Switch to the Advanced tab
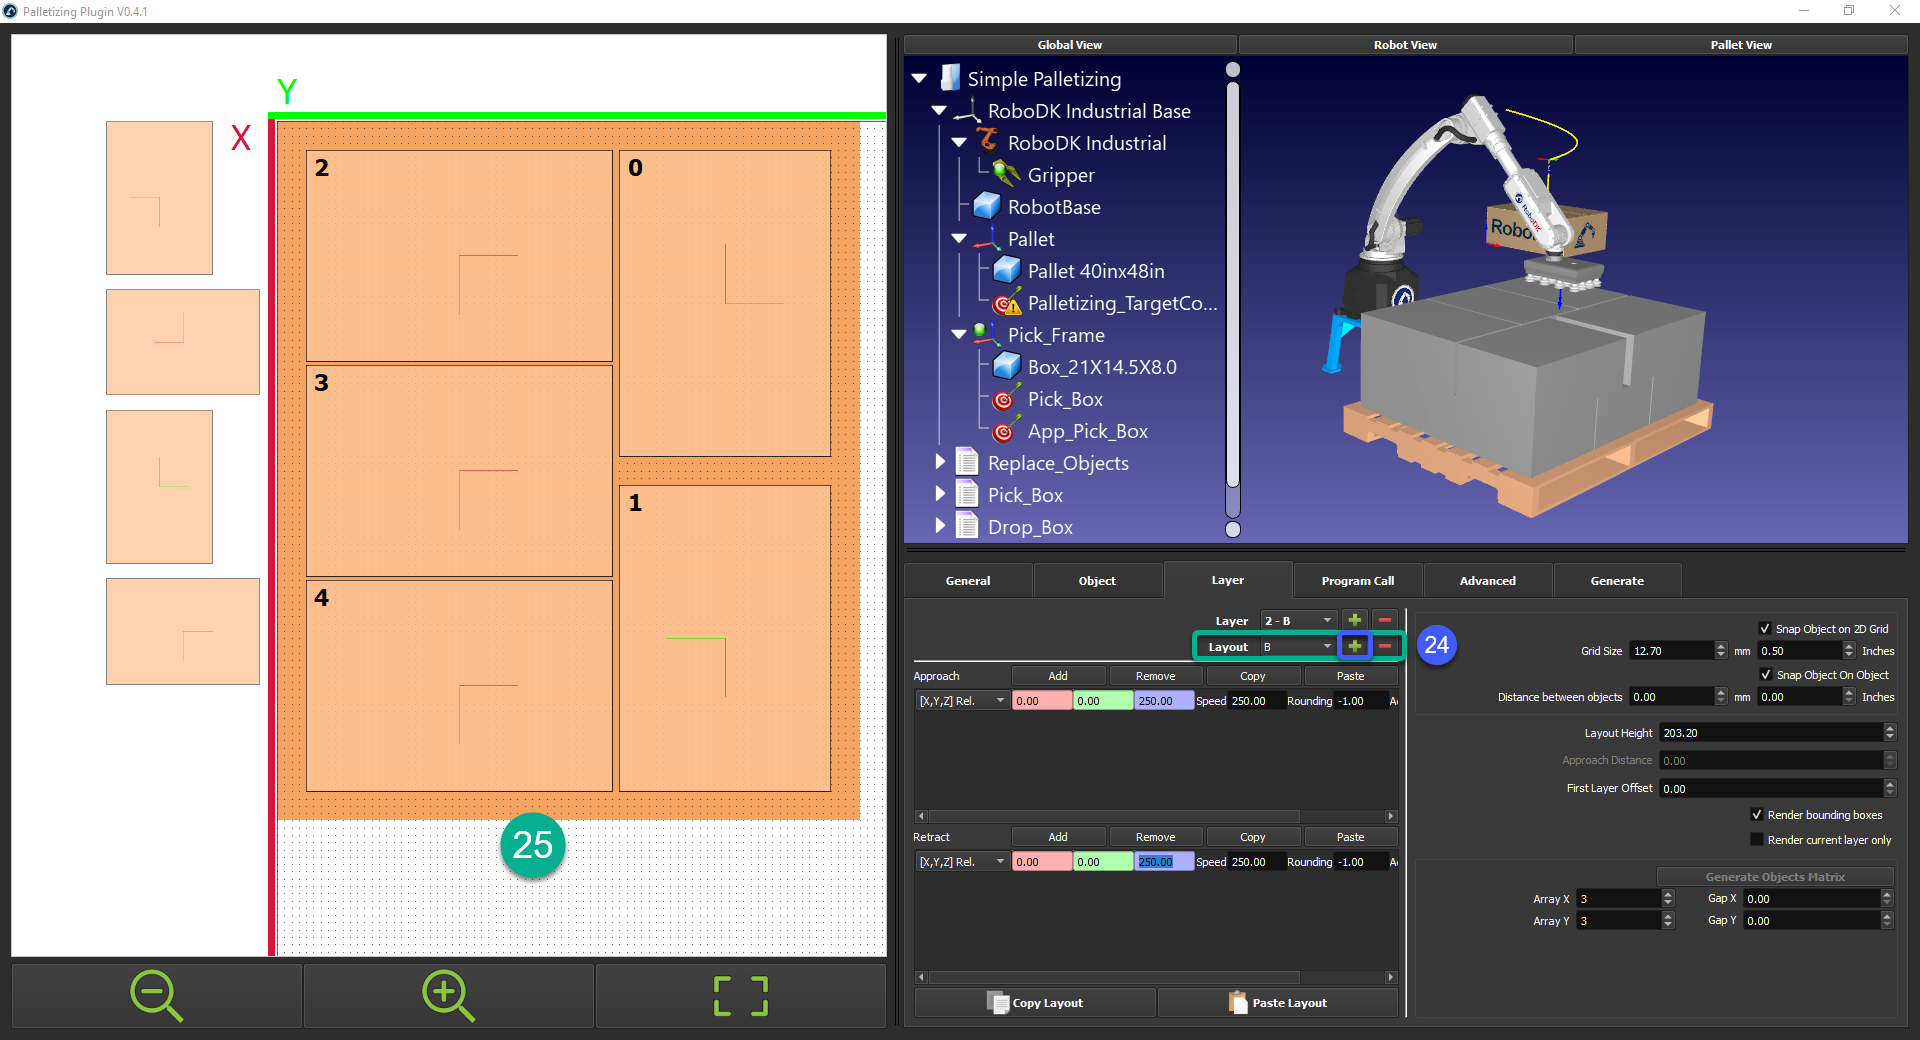 tap(1487, 580)
